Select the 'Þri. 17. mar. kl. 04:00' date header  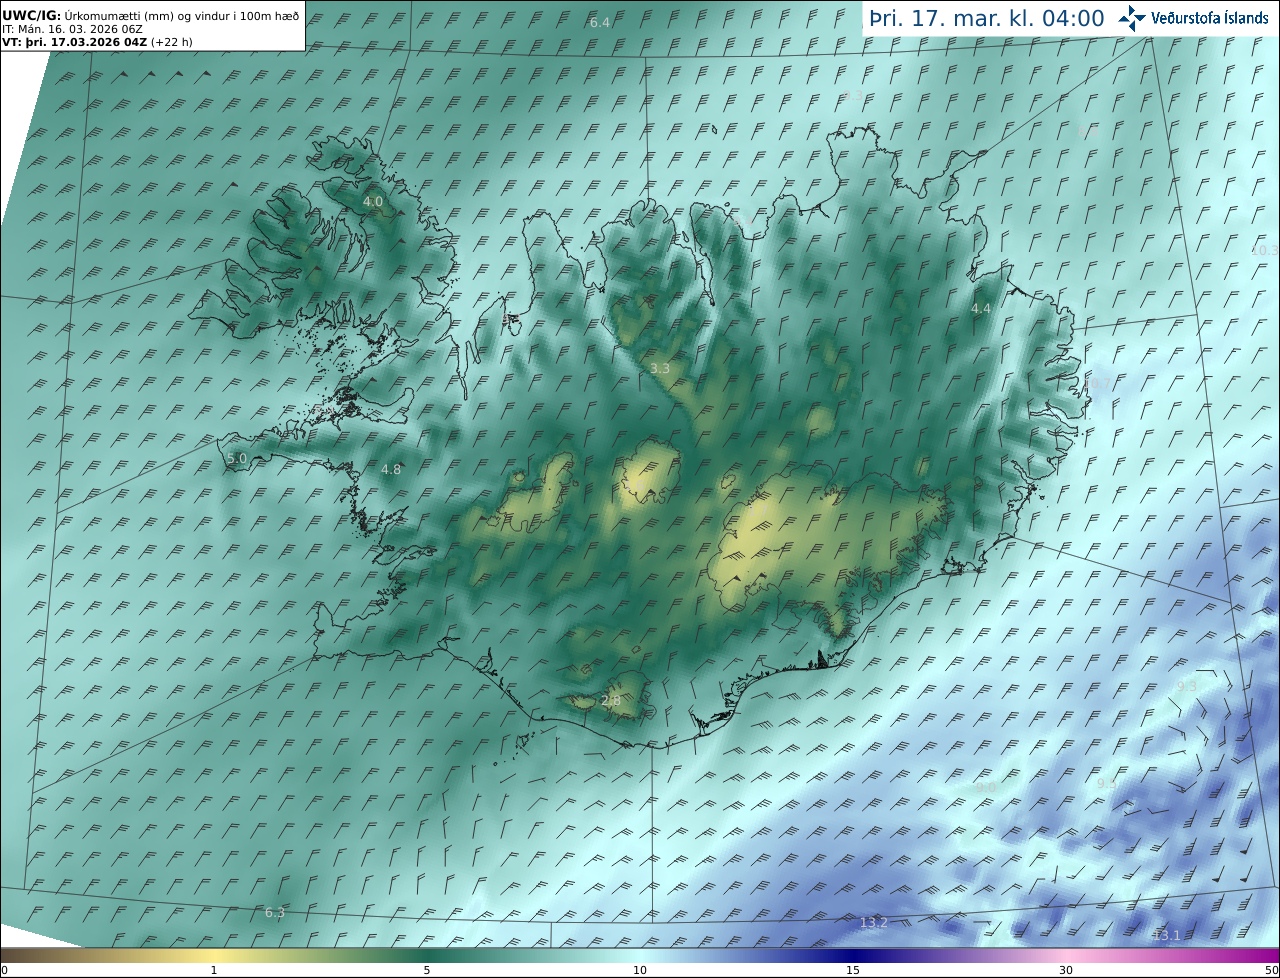pos(987,18)
